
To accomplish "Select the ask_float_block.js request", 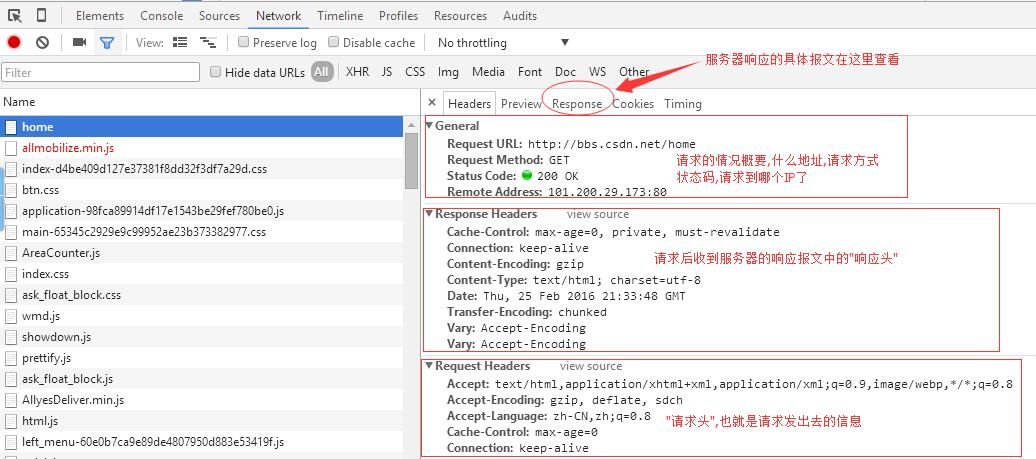I will [202, 379].
